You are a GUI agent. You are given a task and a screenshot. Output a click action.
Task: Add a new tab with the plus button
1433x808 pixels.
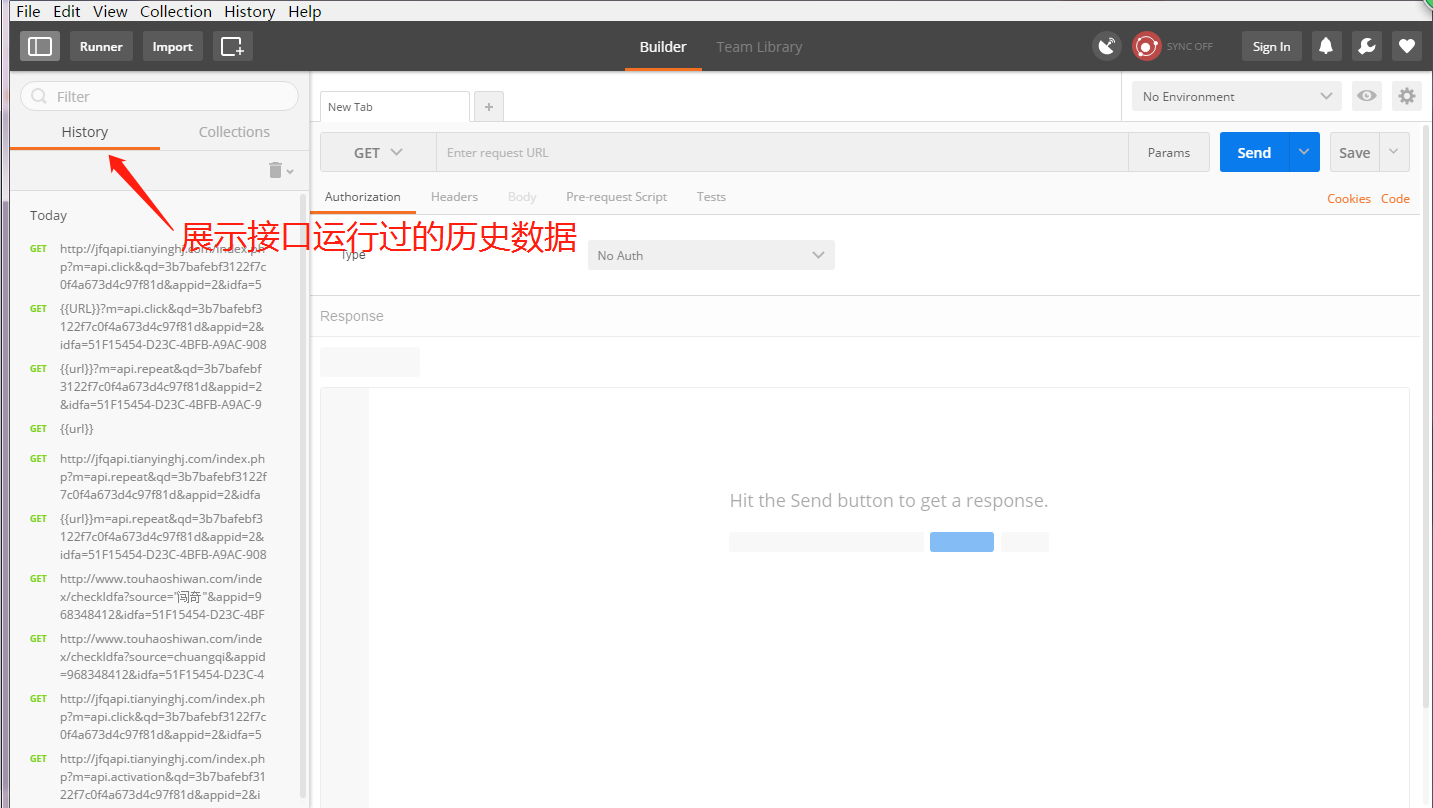(x=489, y=106)
